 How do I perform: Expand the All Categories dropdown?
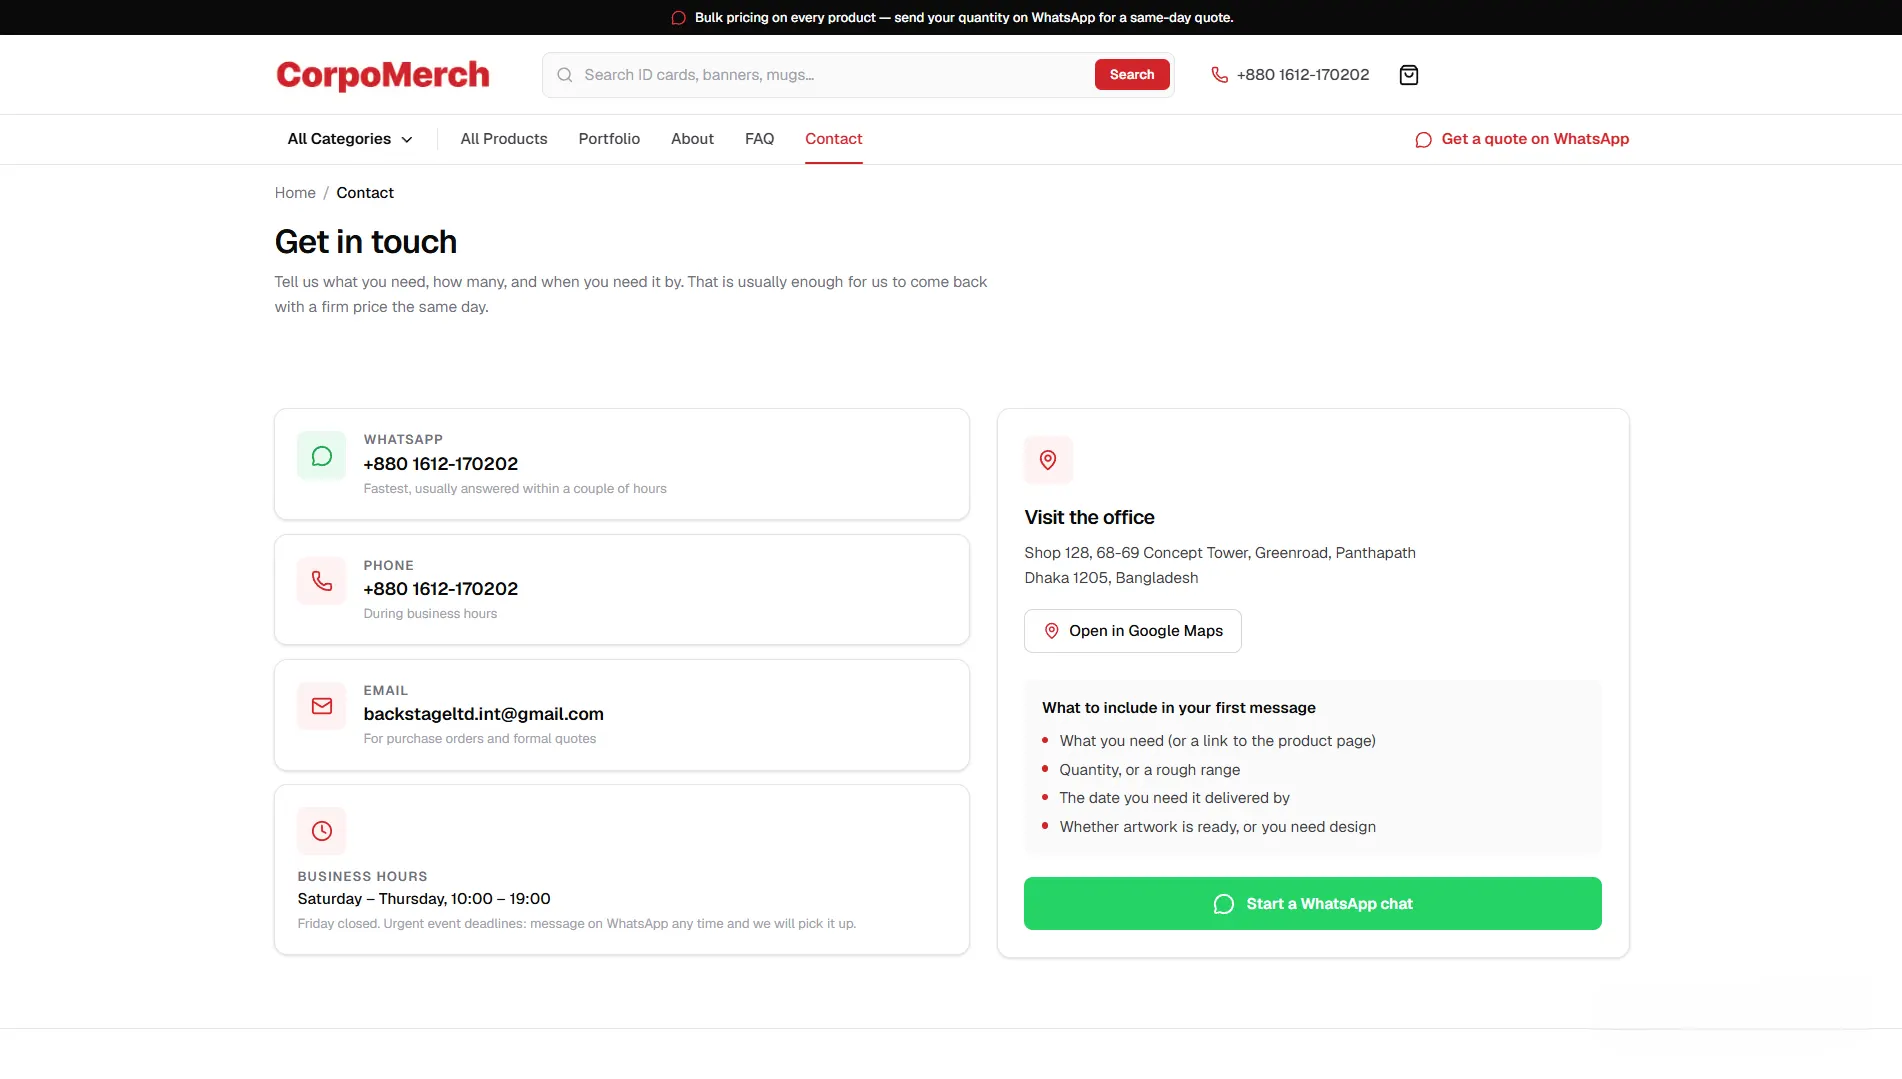pyautogui.click(x=350, y=139)
